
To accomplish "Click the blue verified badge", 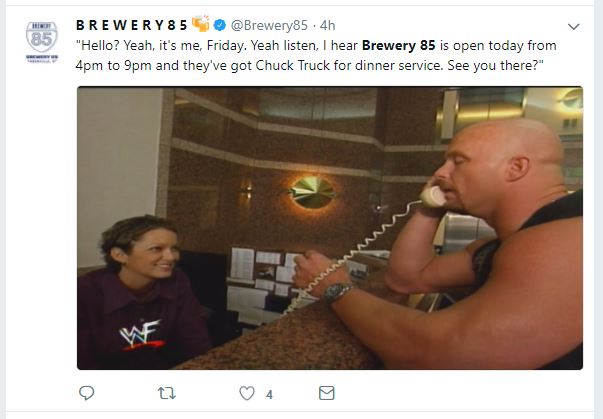I will (220, 25).
